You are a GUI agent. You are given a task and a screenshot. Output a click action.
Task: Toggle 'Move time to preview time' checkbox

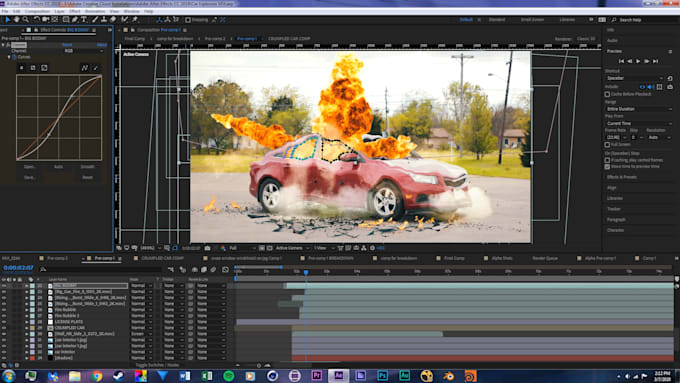tap(607, 167)
